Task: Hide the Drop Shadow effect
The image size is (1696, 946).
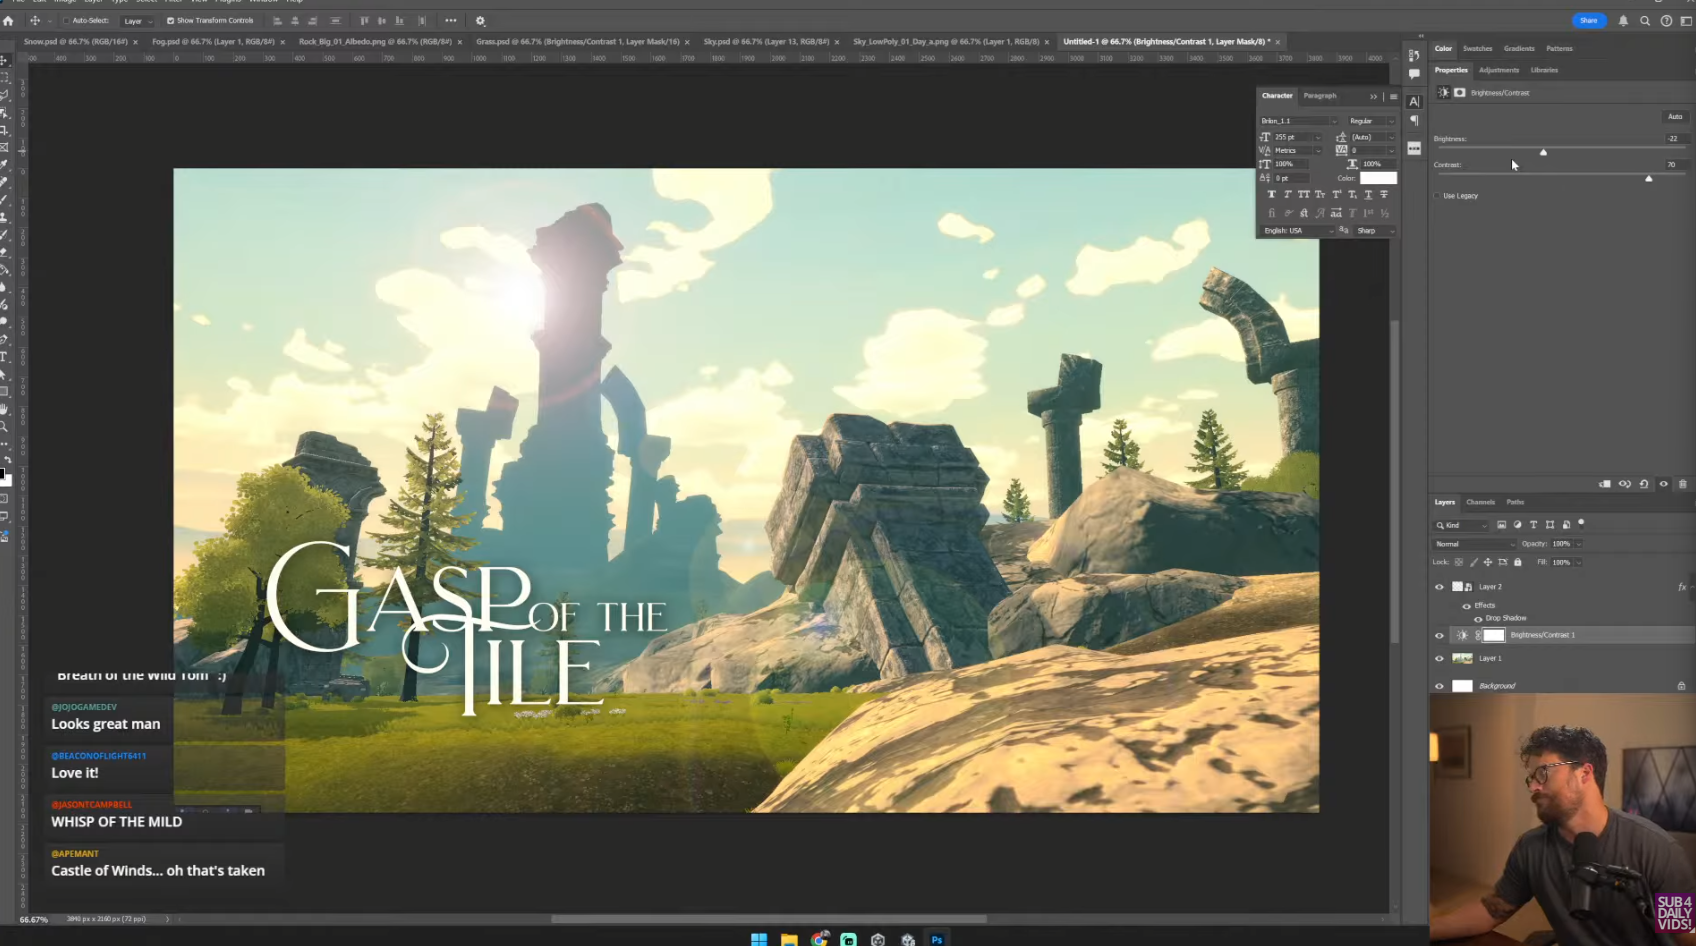Action: tap(1478, 619)
